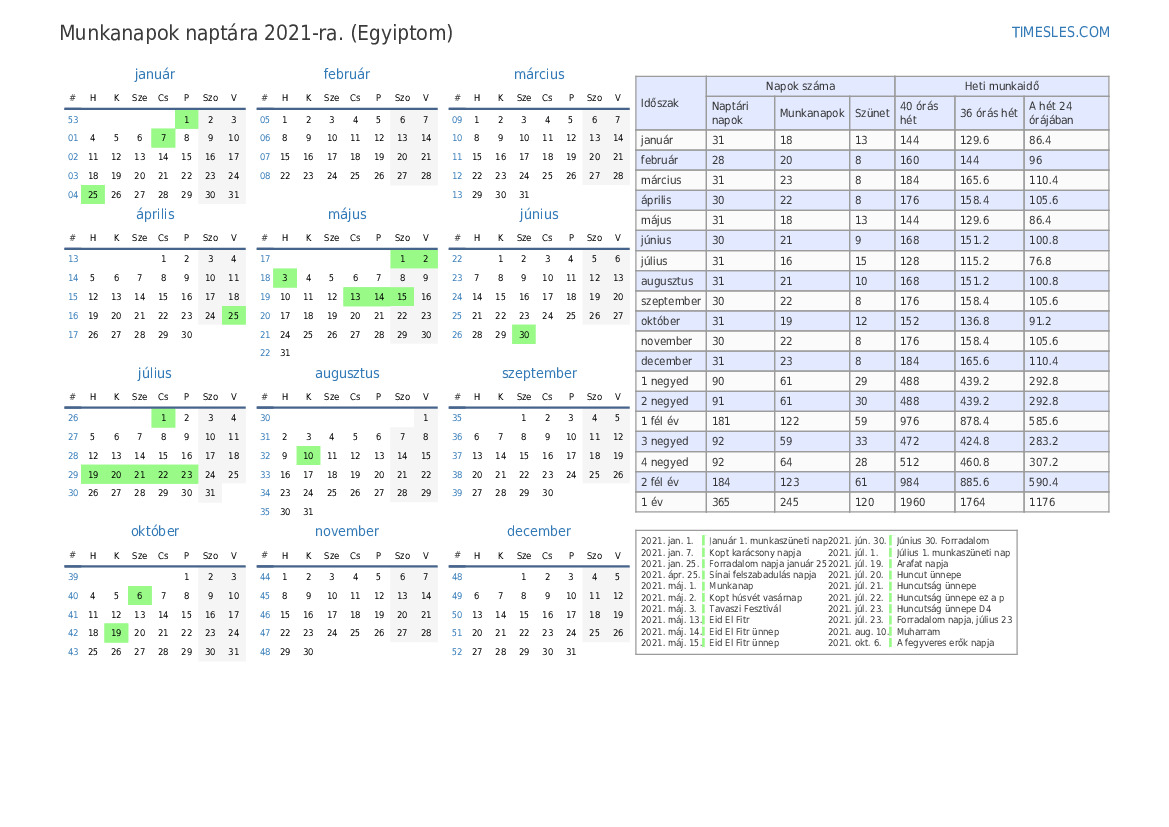The image size is (1169, 827).
Task: Click the "Munkanapok" column header
Action: [x=812, y=113]
